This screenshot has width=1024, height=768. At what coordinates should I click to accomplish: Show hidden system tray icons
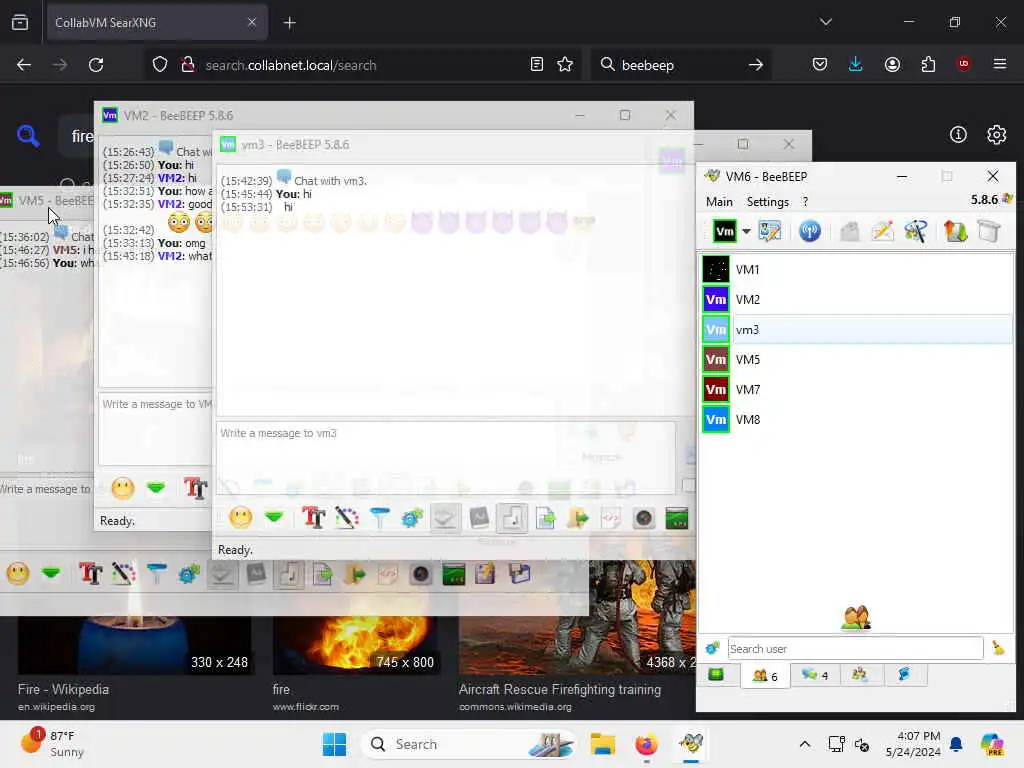coord(805,744)
